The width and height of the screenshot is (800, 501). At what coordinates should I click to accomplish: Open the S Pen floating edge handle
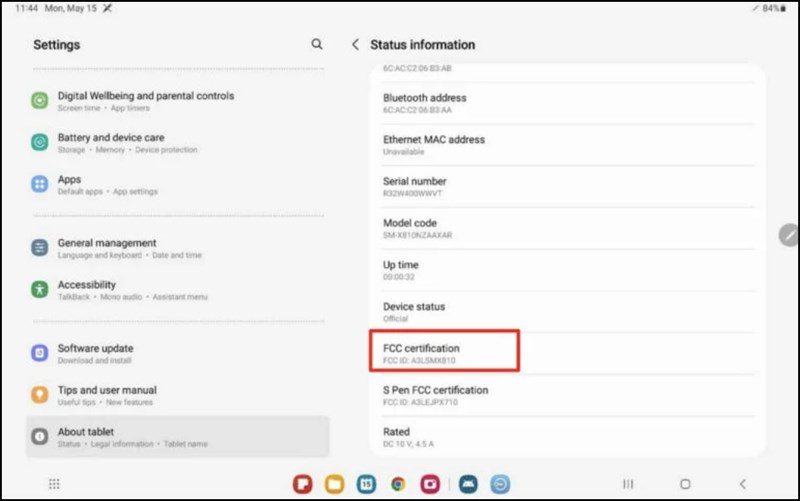789,235
